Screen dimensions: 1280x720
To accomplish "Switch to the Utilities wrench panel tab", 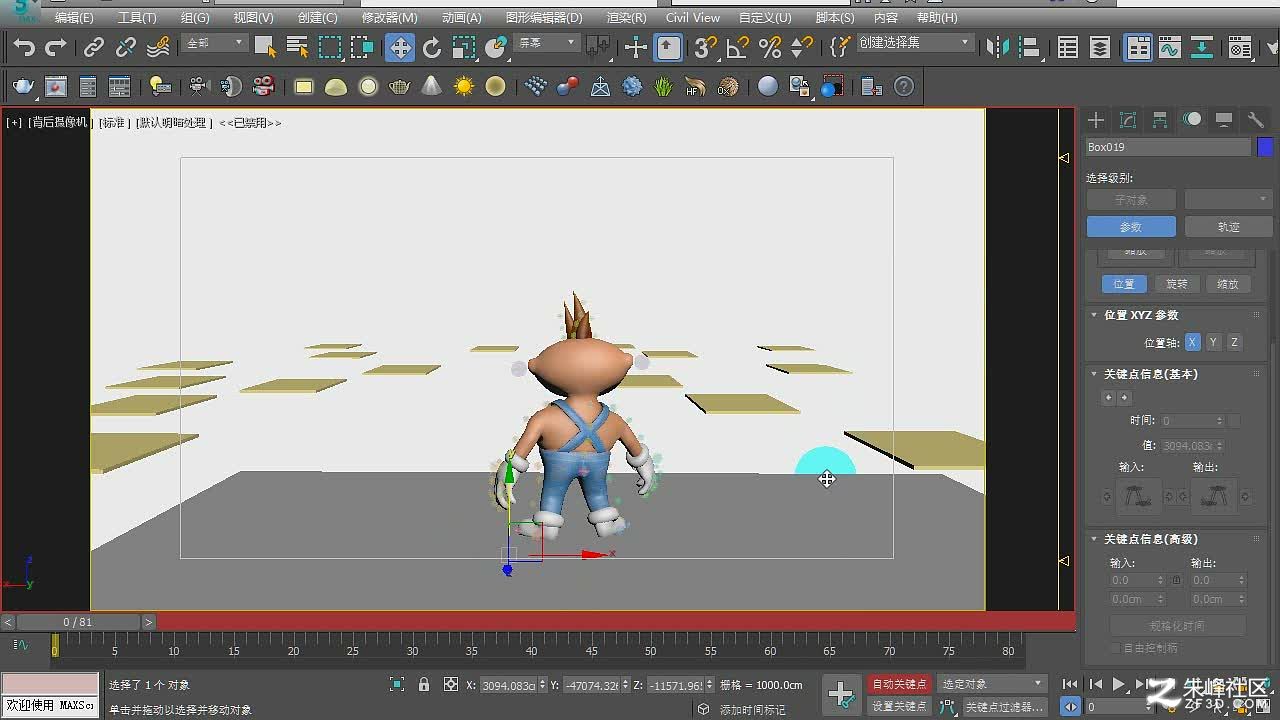I will coord(1256,120).
